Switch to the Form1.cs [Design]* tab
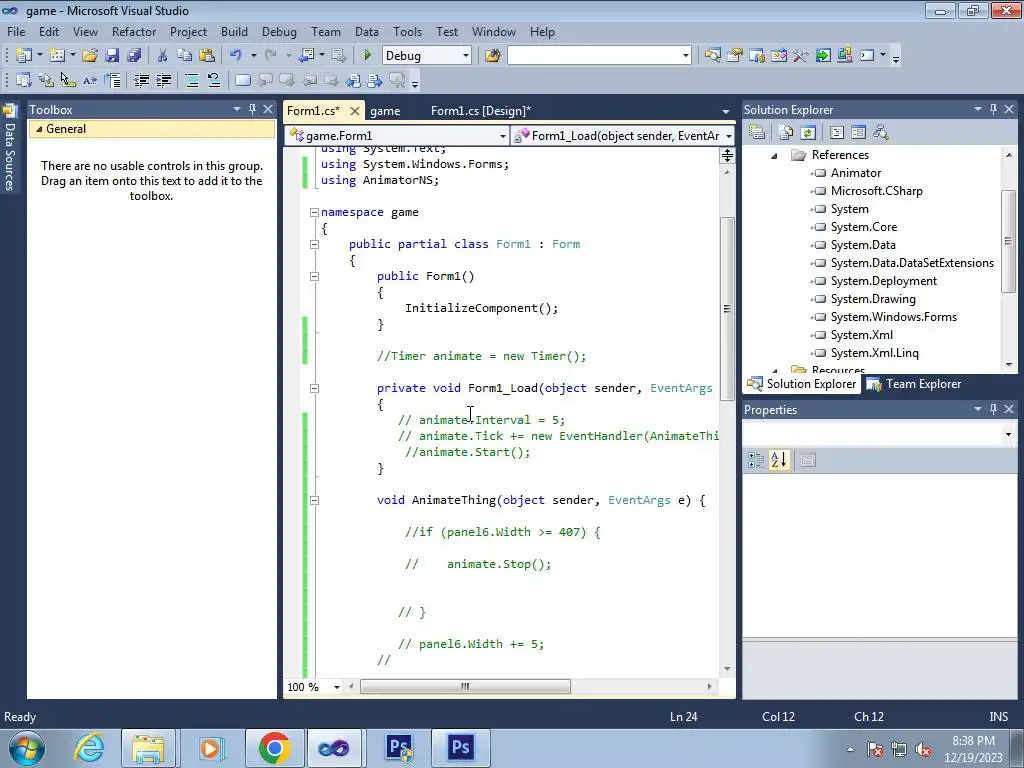Image resolution: width=1024 pixels, height=768 pixels. [x=481, y=111]
